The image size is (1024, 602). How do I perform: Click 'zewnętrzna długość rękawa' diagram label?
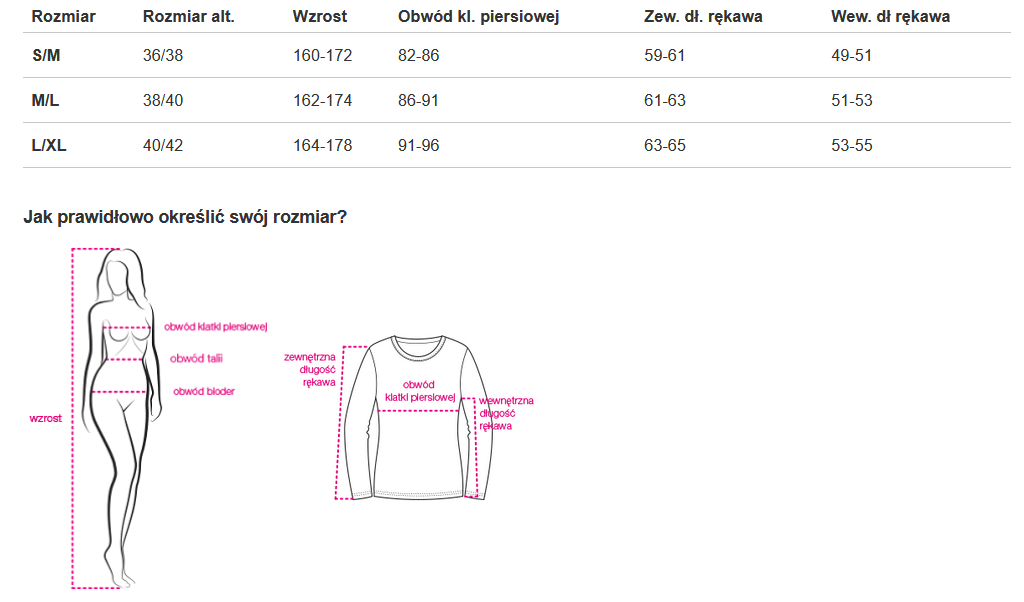(x=310, y=368)
